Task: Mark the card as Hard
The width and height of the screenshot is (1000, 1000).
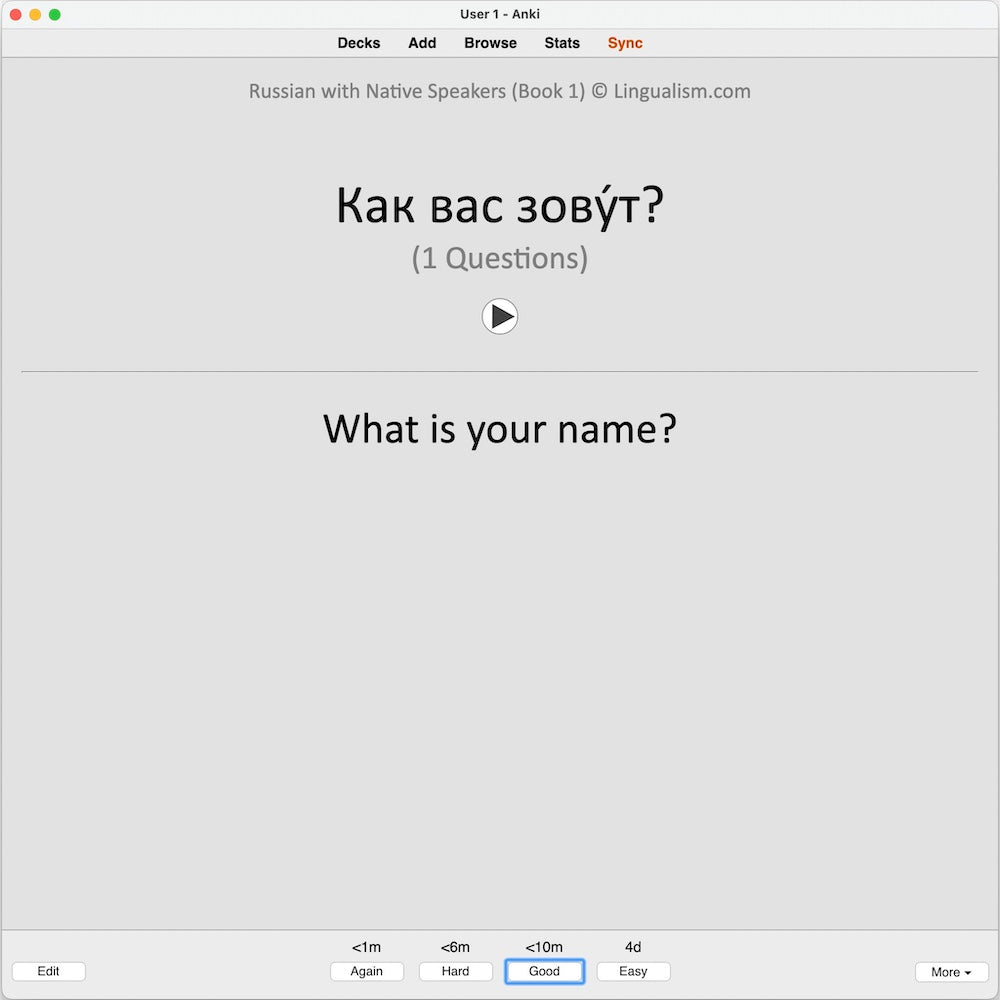Action: (x=455, y=971)
